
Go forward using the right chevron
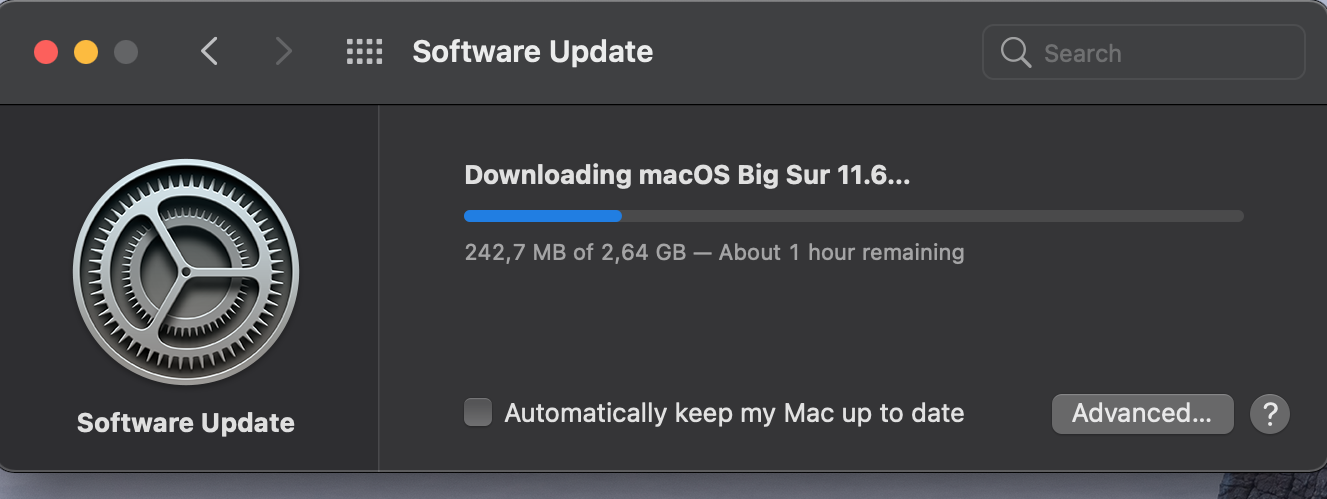284,52
